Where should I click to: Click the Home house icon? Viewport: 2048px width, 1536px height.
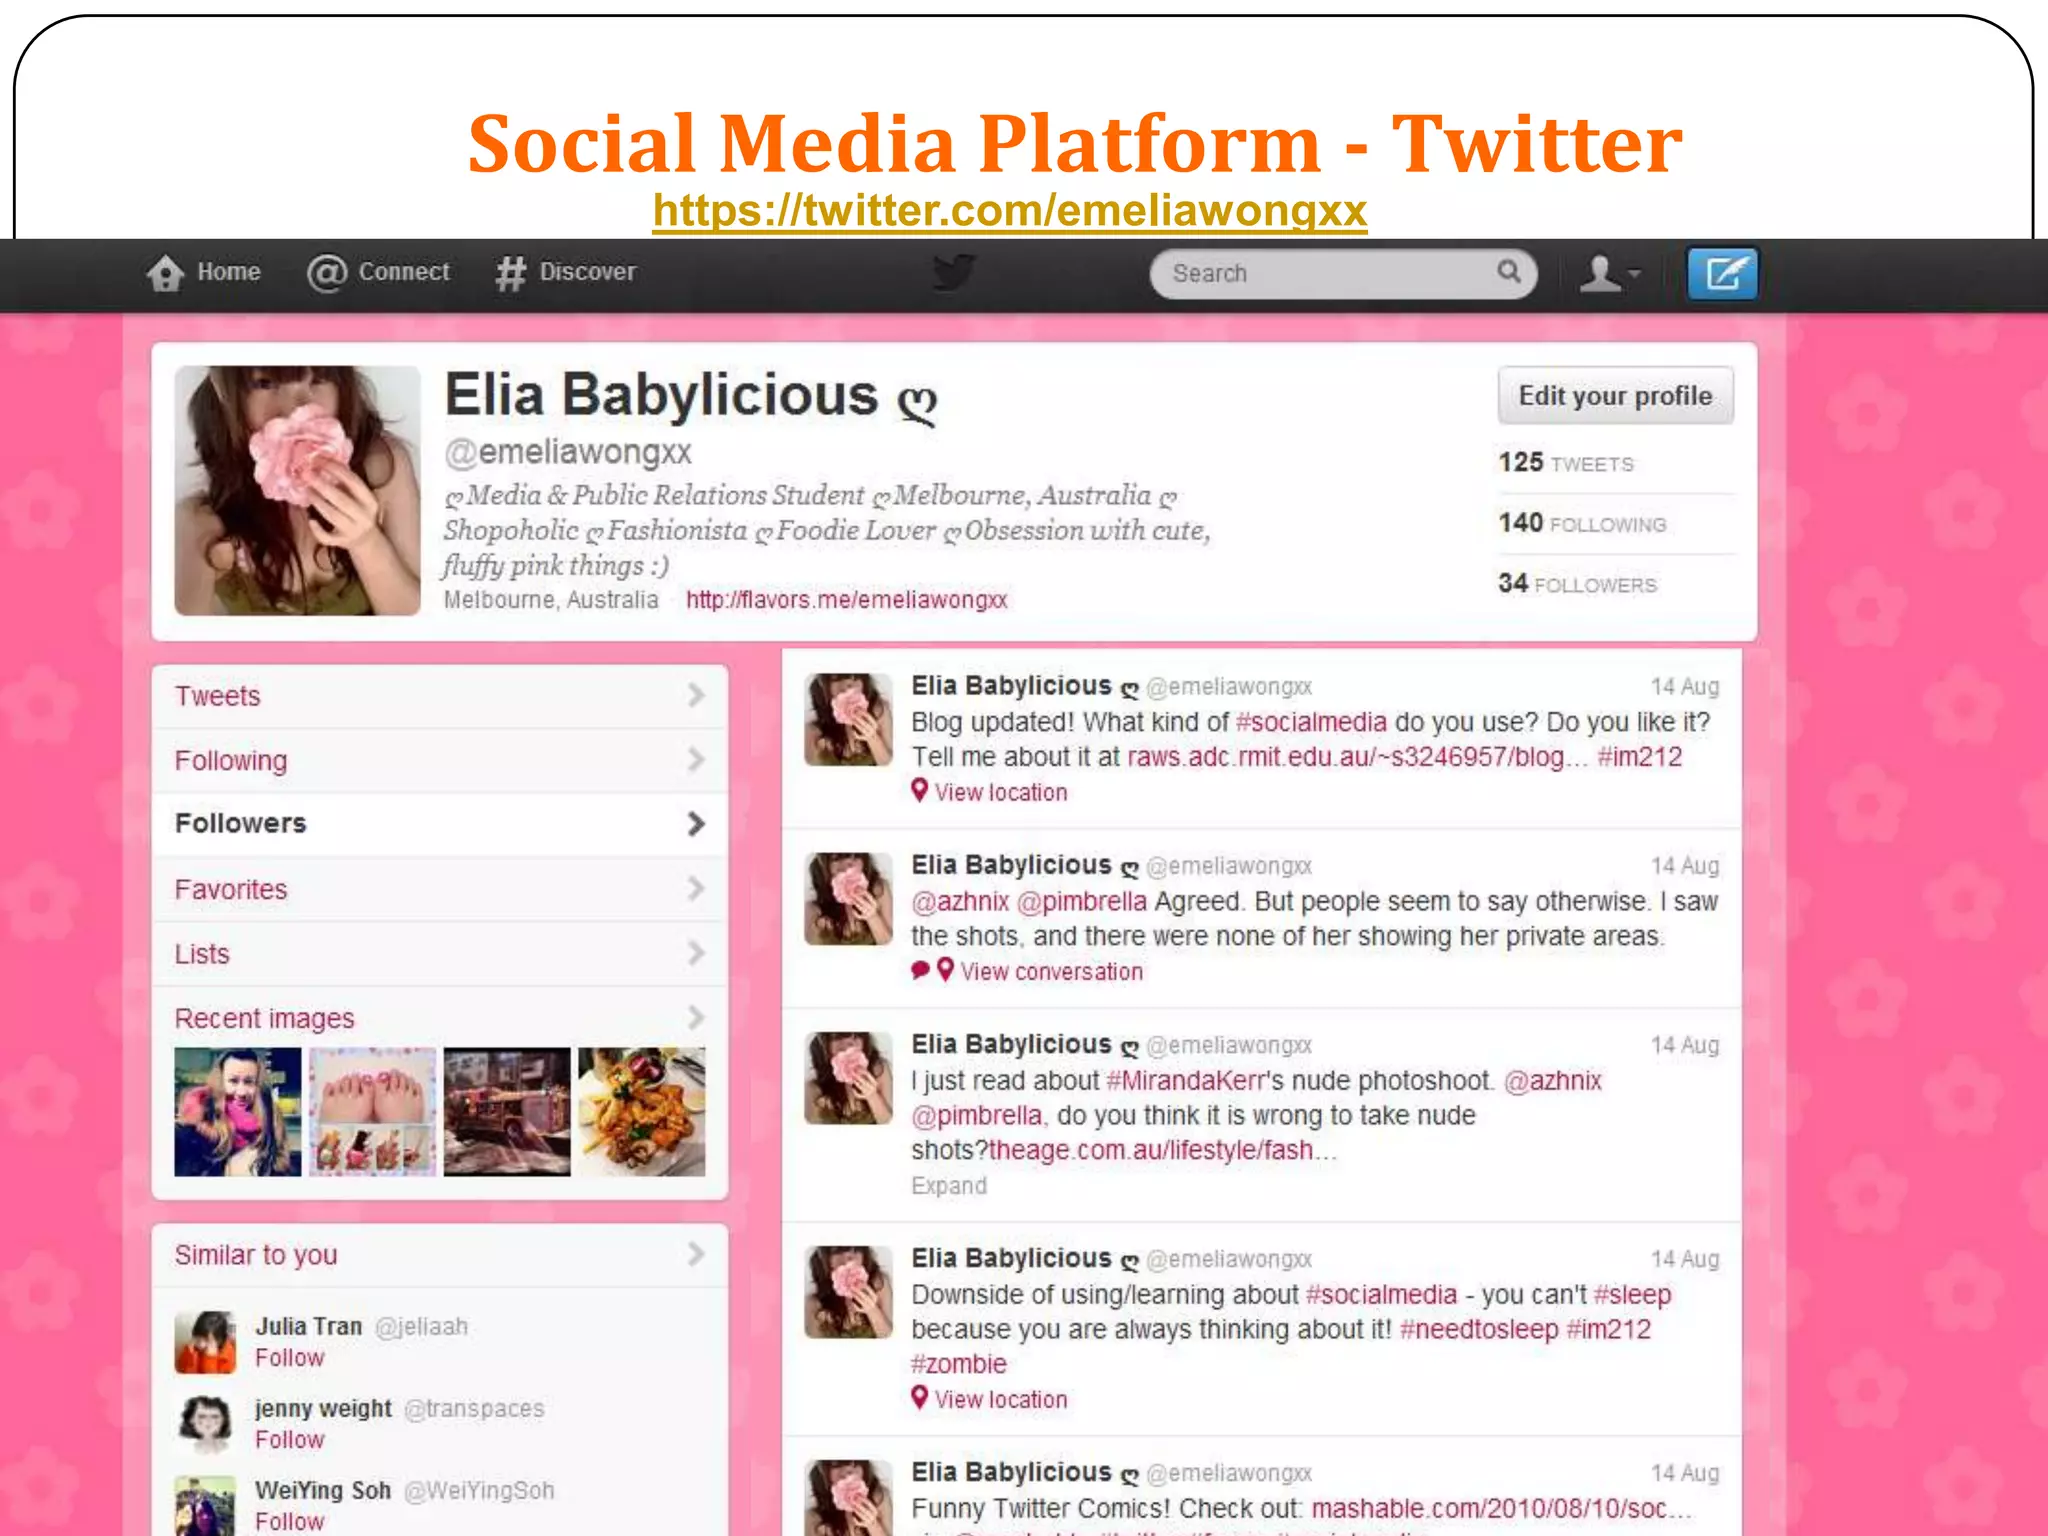165,272
